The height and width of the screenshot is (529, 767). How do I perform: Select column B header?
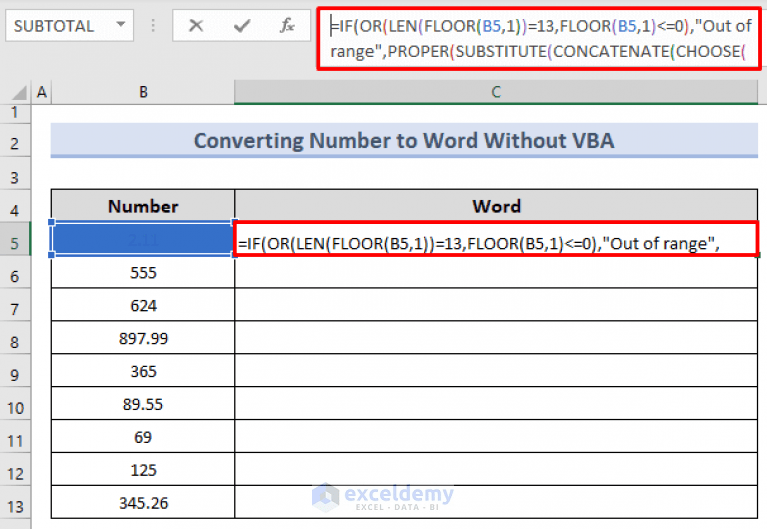click(x=143, y=92)
